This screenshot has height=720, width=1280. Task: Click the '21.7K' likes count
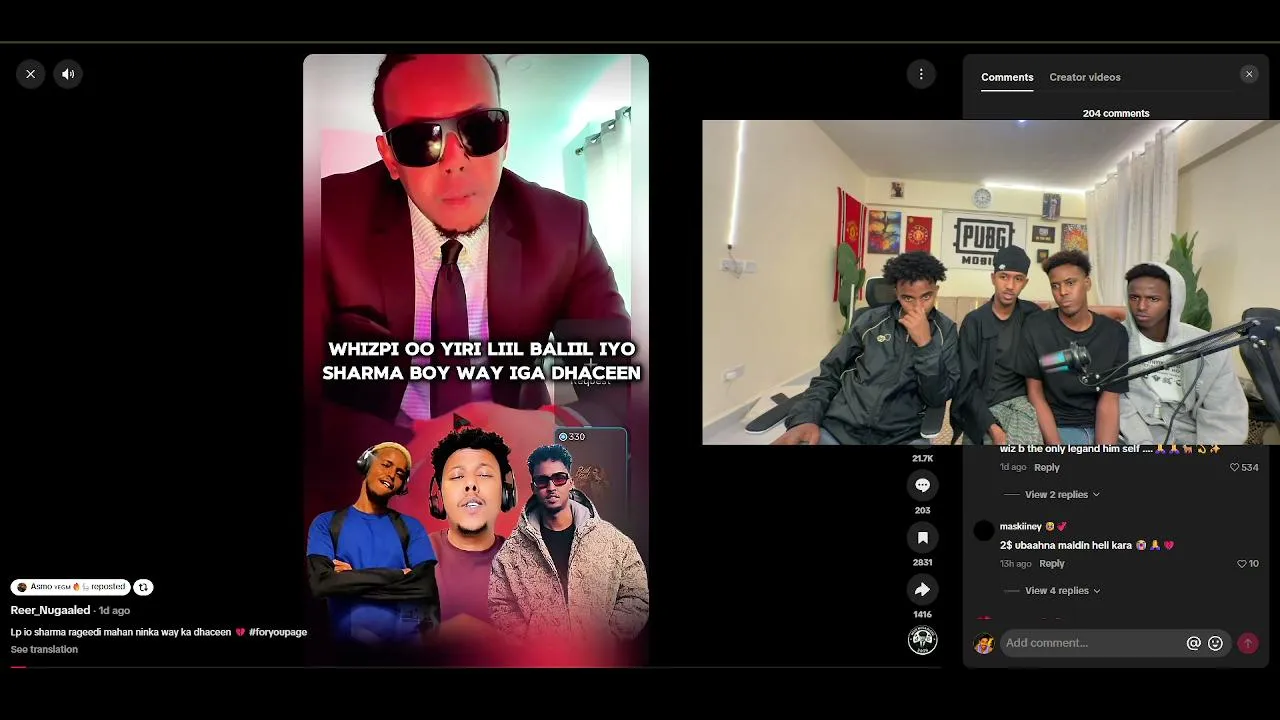coord(922,458)
